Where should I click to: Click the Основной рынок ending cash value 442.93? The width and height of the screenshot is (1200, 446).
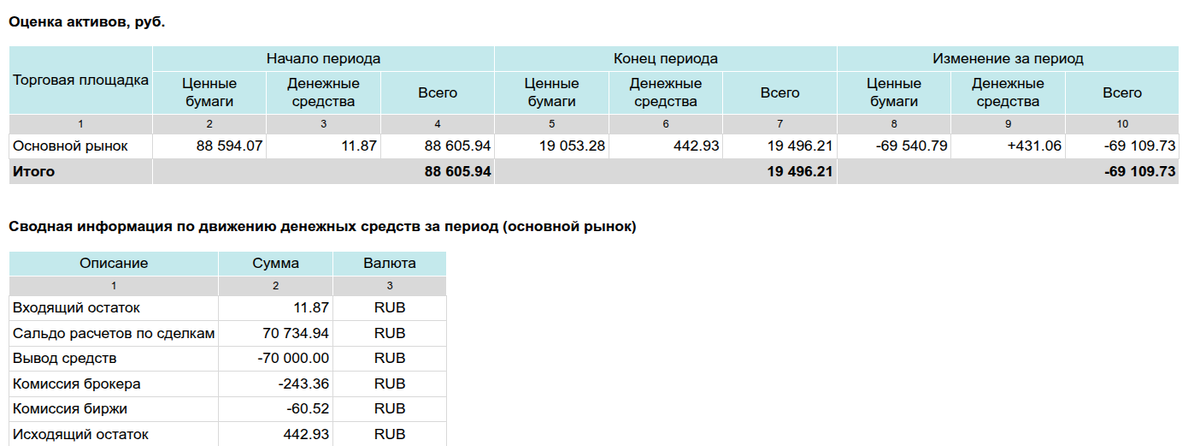[x=697, y=146]
